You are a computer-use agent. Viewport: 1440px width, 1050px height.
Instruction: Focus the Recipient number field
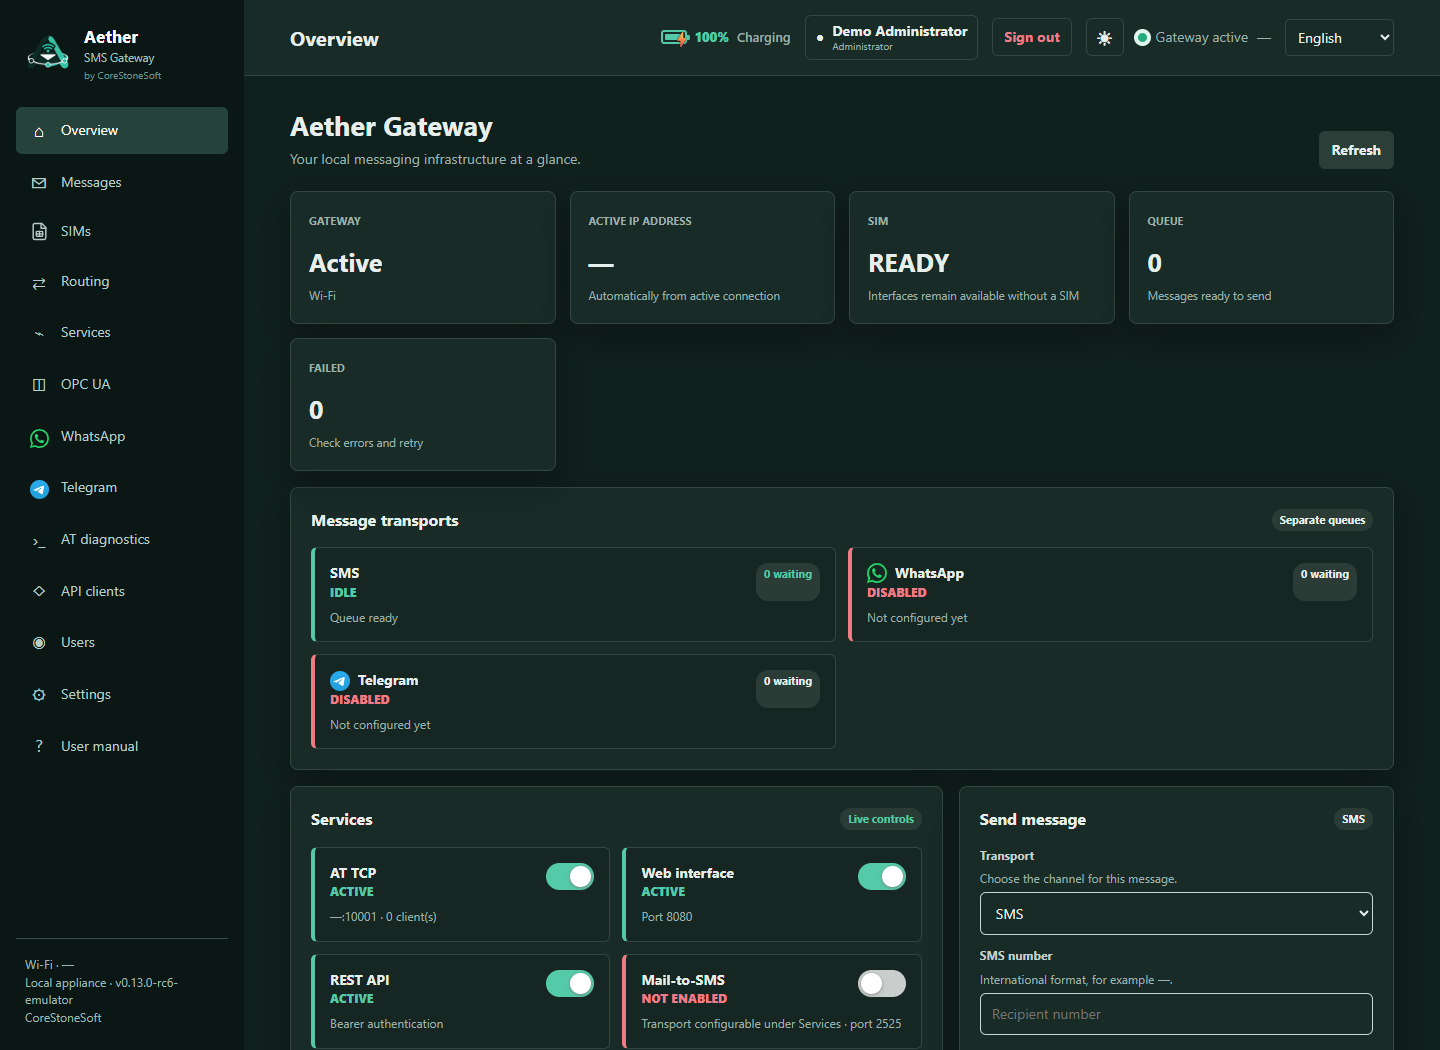pyautogui.click(x=1176, y=1014)
